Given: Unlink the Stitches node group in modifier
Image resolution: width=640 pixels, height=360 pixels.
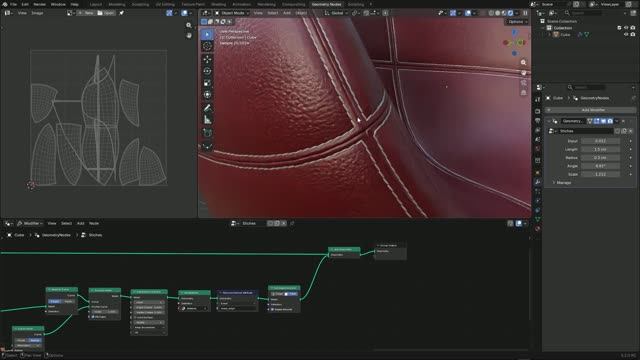Looking at the screenshot, I should click(631, 131).
